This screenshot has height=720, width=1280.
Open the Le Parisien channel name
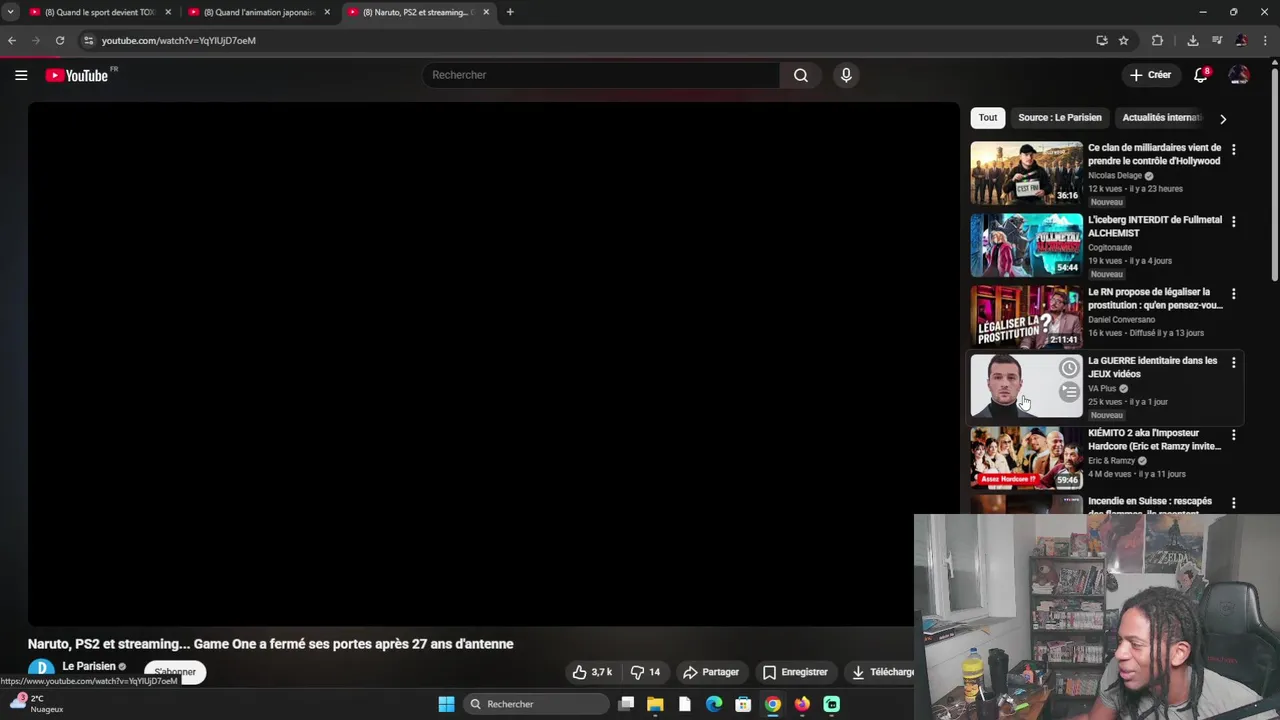[89, 666]
